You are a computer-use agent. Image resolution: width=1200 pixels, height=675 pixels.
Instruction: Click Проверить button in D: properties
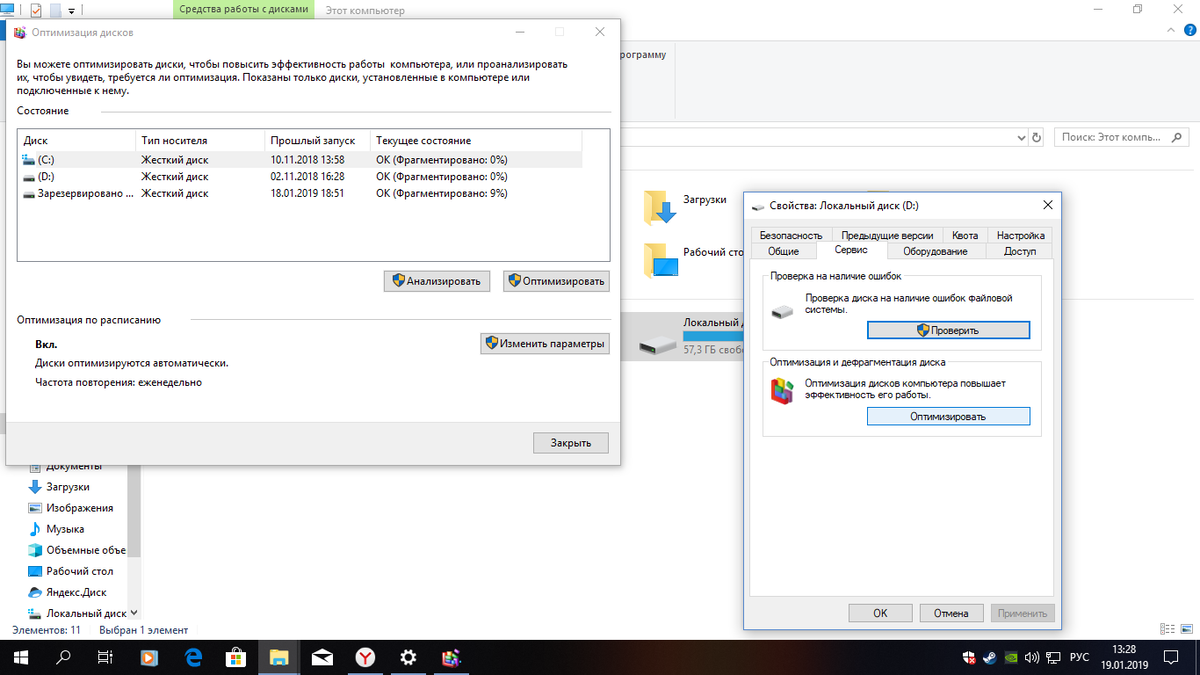pos(948,329)
